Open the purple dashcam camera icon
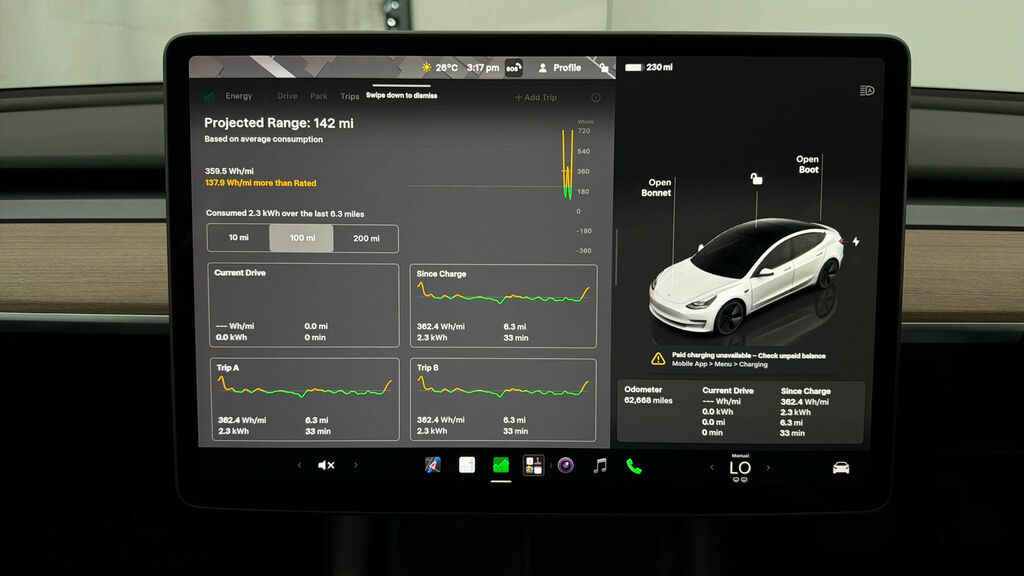Image resolution: width=1024 pixels, height=576 pixels. click(x=566, y=465)
